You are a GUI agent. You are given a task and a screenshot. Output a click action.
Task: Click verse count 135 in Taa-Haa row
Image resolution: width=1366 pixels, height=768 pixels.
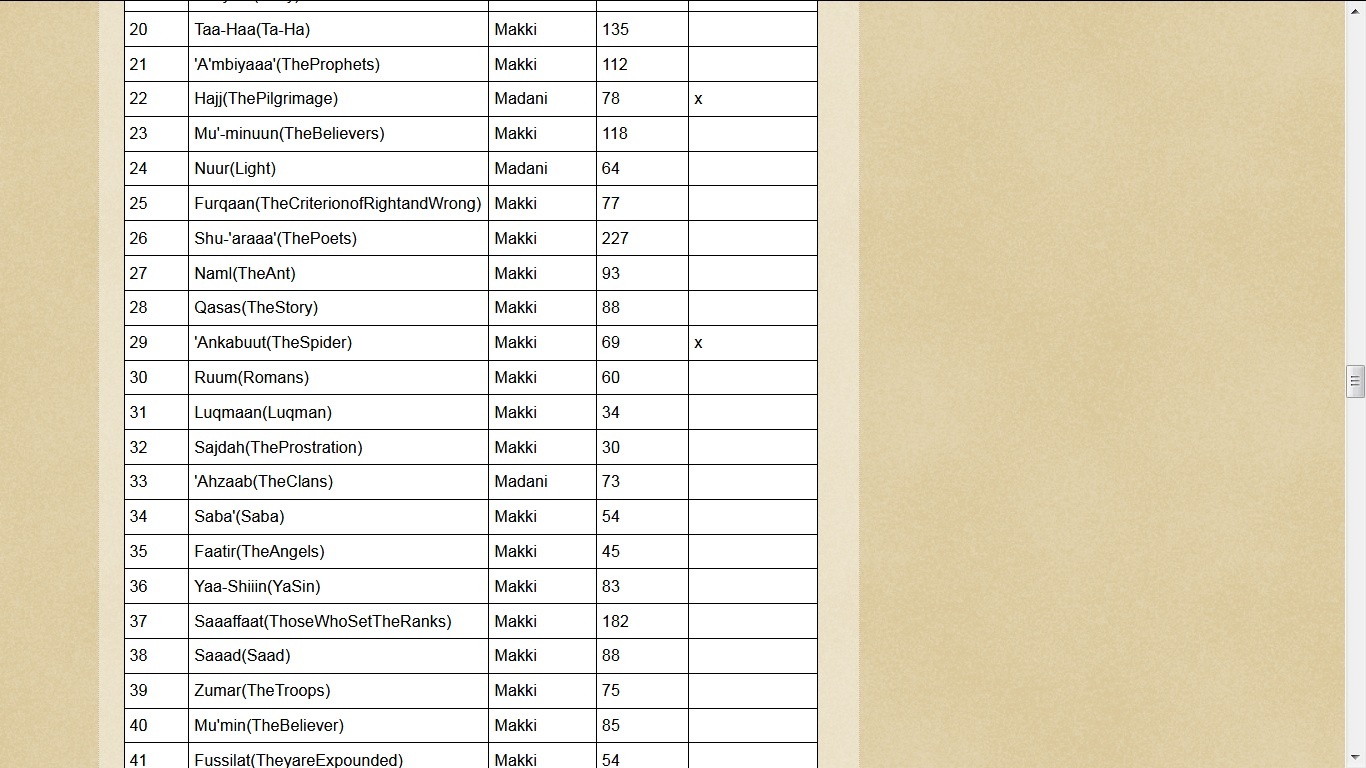(x=615, y=30)
